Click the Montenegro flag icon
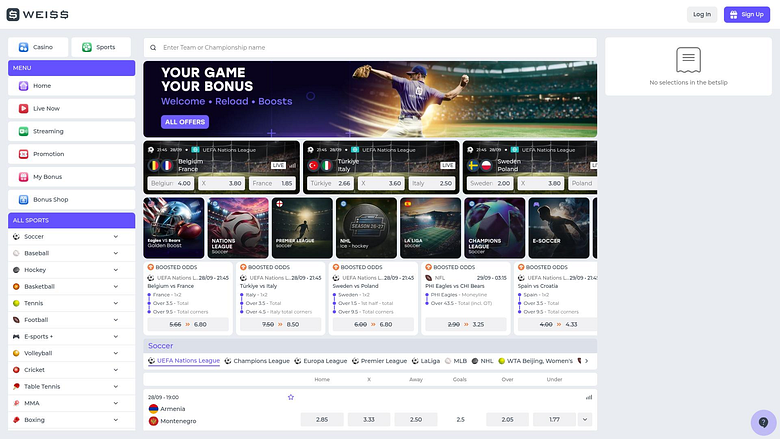This screenshot has height=439, width=780. point(153,421)
